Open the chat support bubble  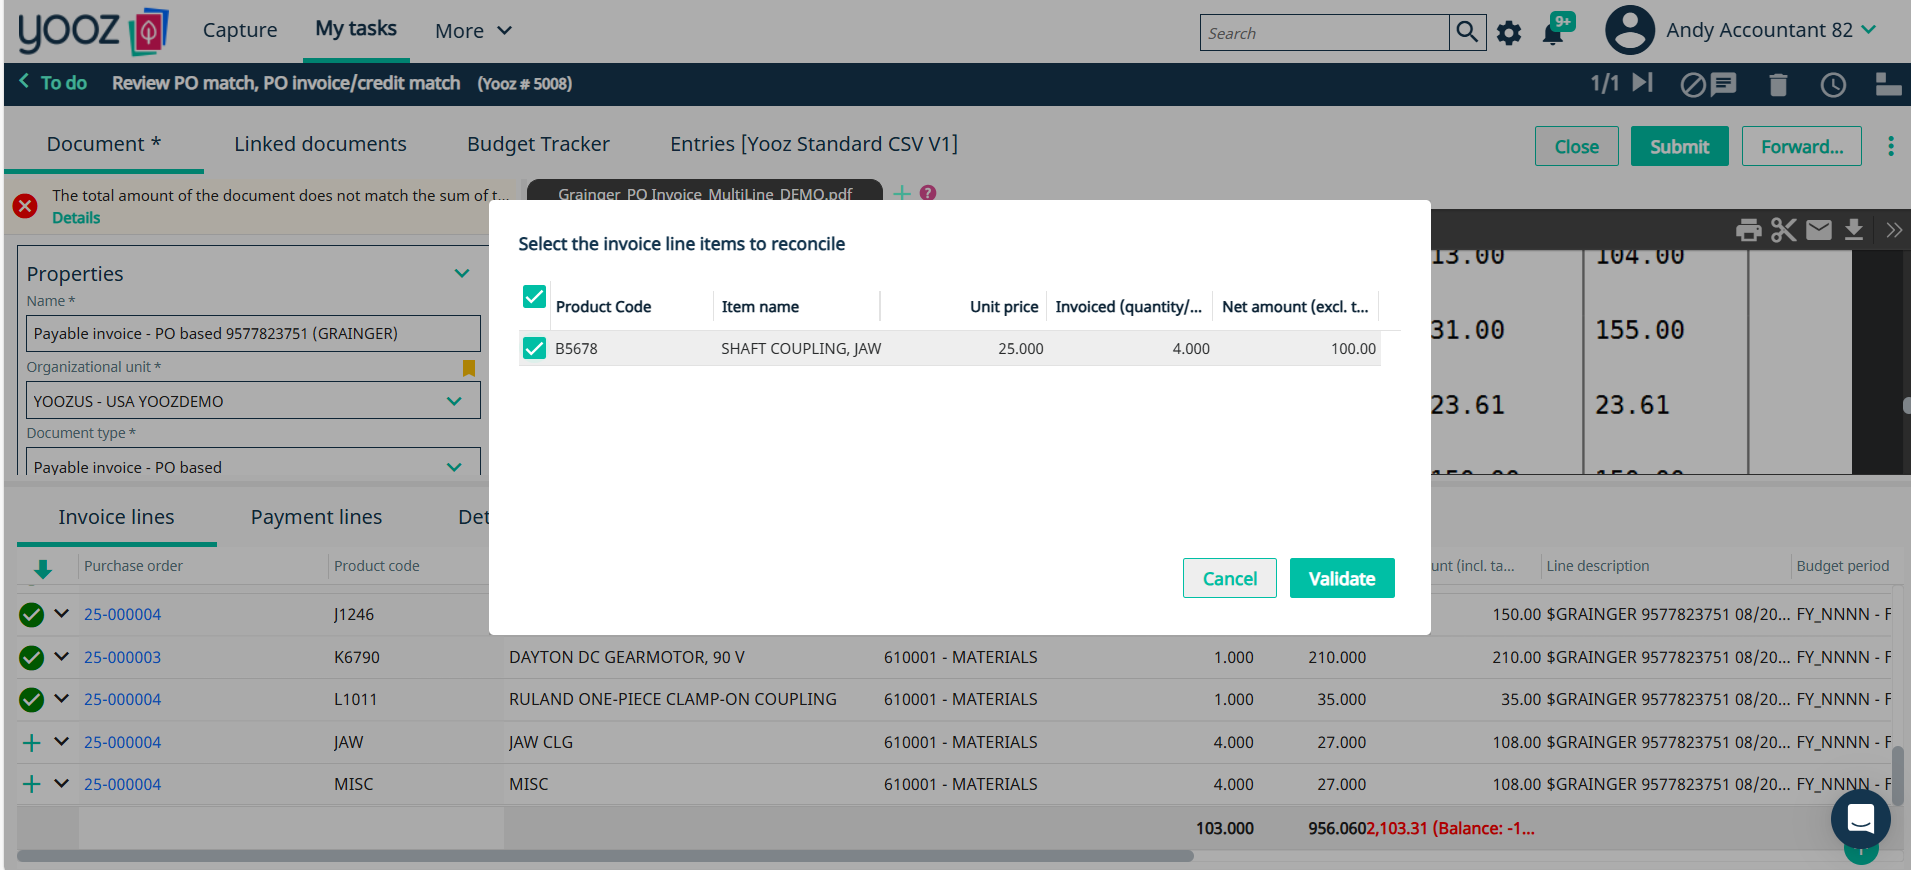[1860, 818]
